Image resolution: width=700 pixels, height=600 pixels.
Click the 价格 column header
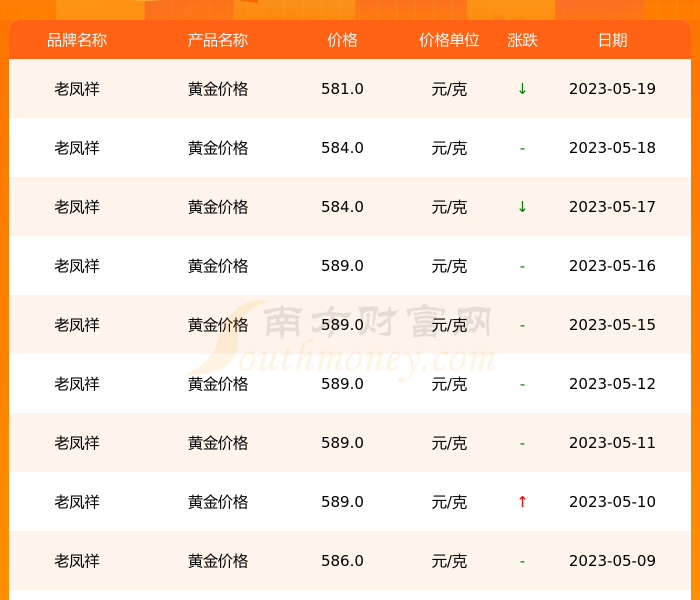[342, 40]
